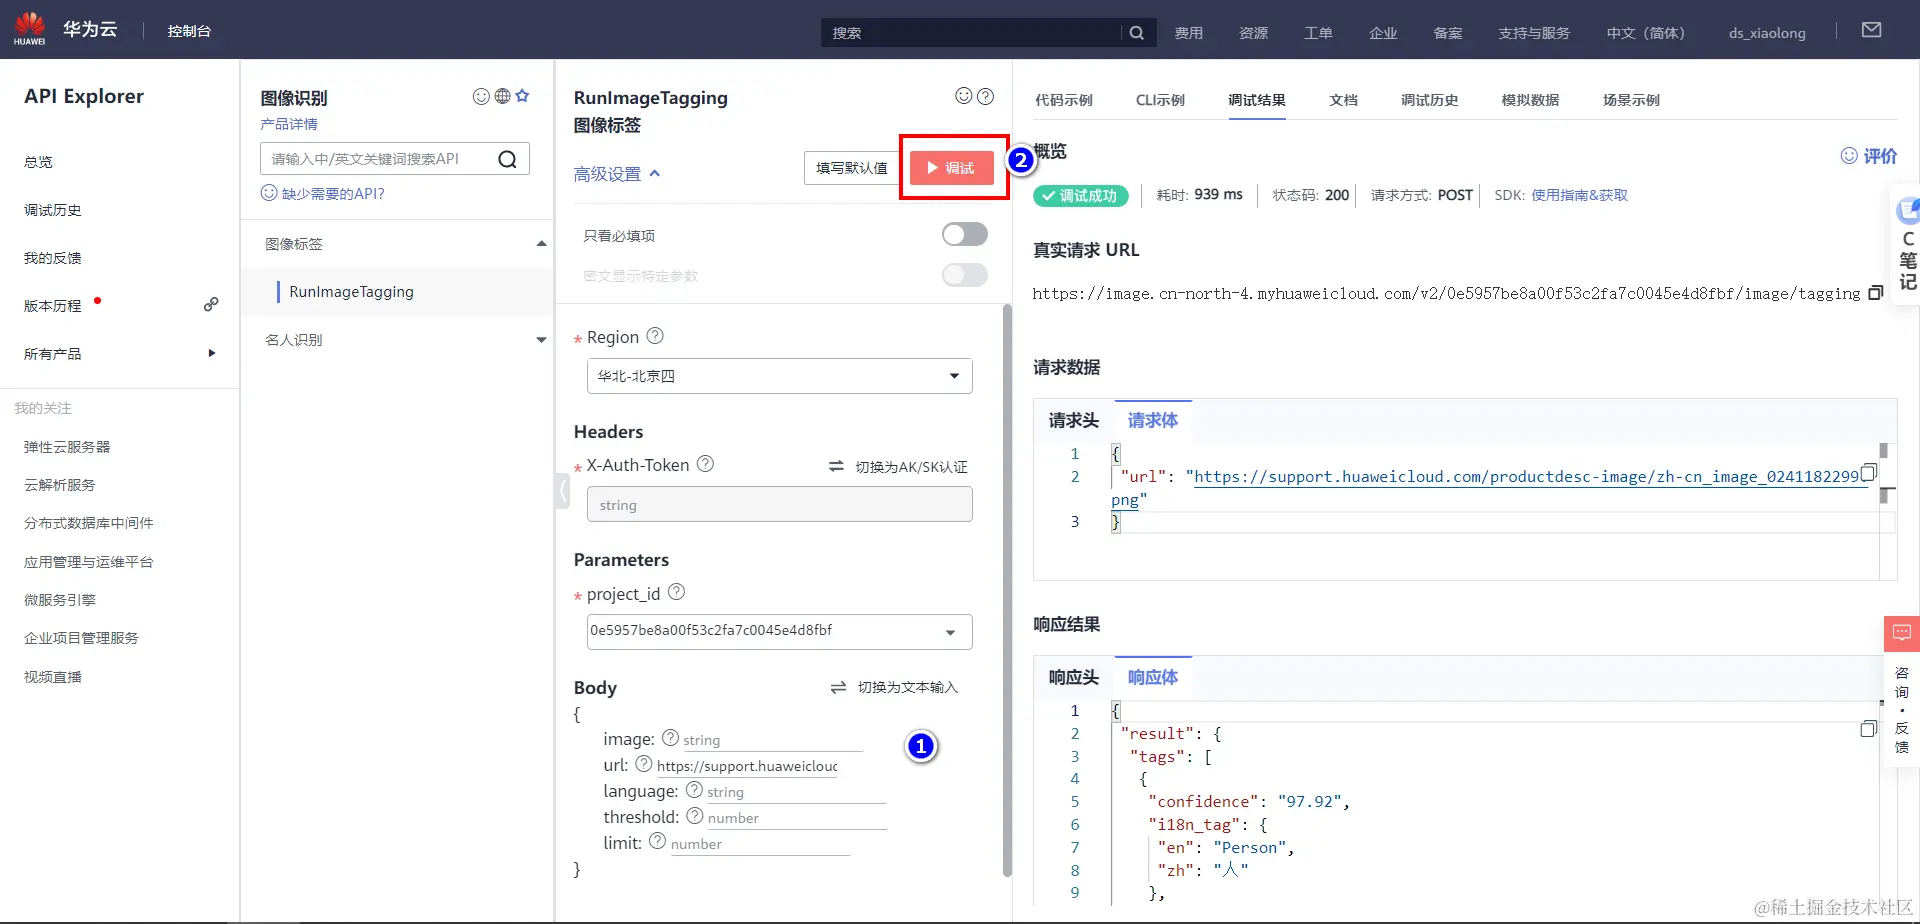Click smiley icon beside RunImageTagging title
Screen dimensions: 1920x924
coord(964,96)
